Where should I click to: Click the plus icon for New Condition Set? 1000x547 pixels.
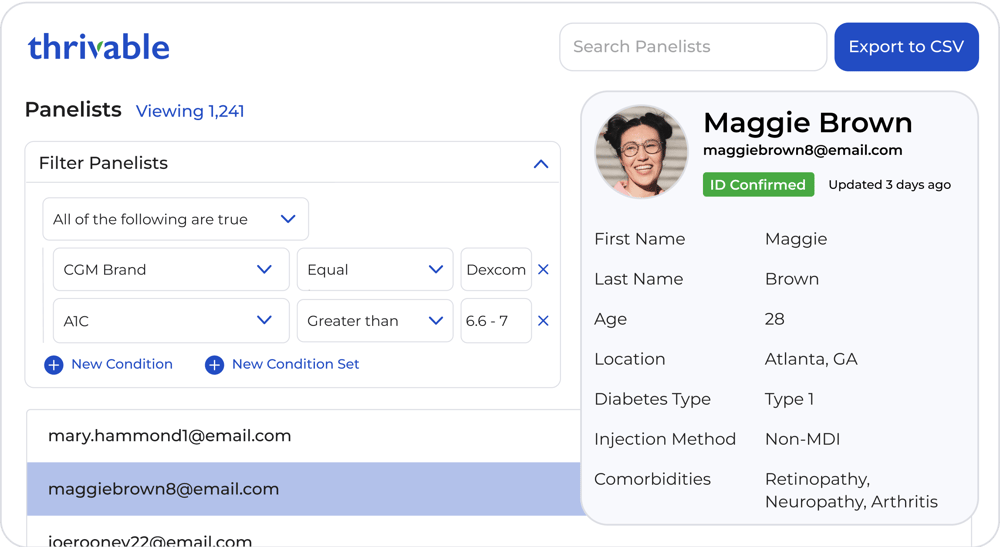214,365
